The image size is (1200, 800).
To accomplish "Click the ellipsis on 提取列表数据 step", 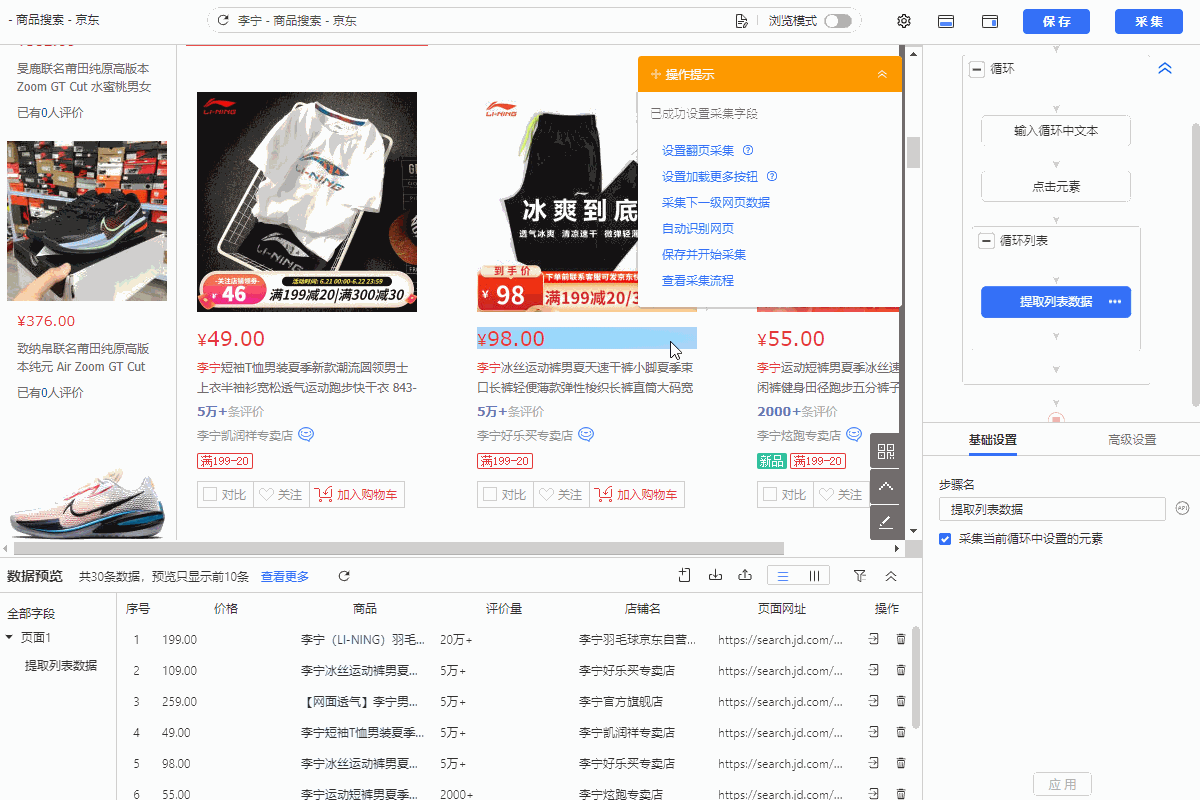I will 1114,302.
